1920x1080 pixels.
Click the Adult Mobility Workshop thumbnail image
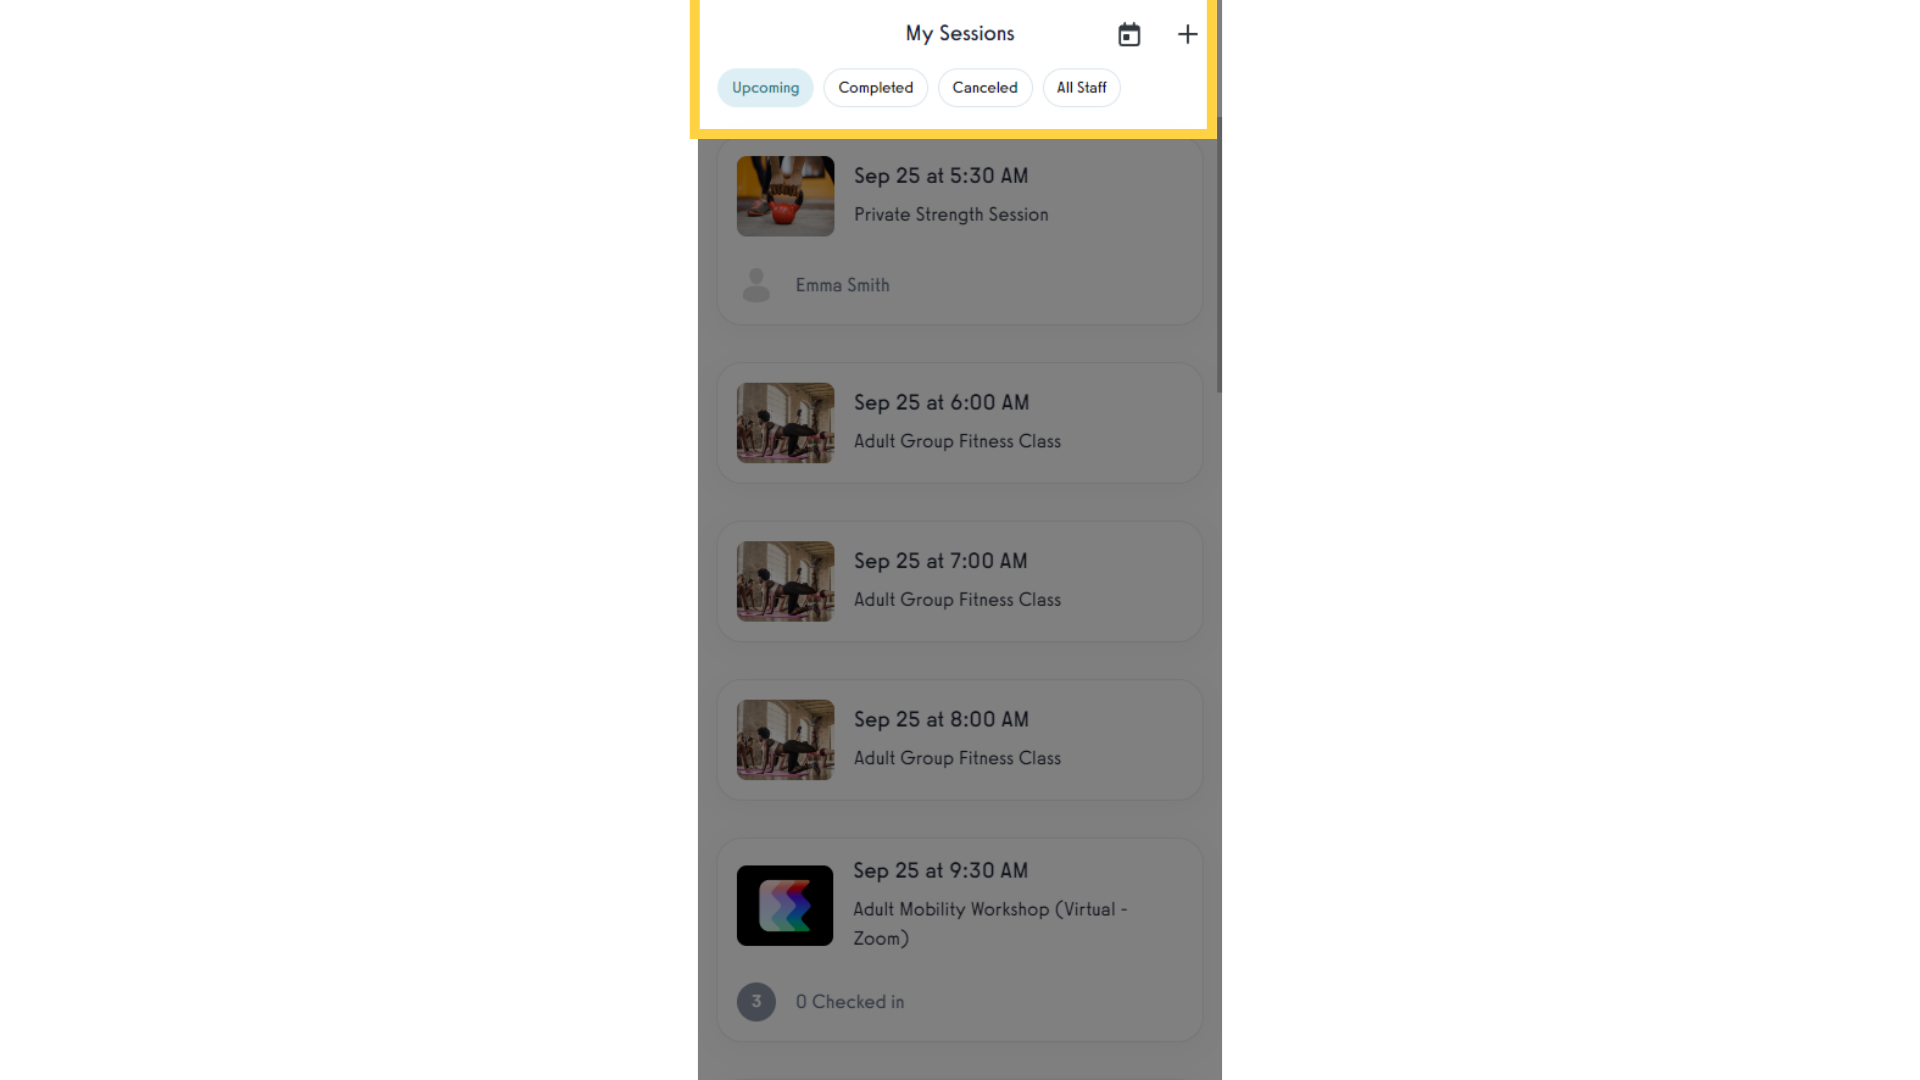pos(785,905)
